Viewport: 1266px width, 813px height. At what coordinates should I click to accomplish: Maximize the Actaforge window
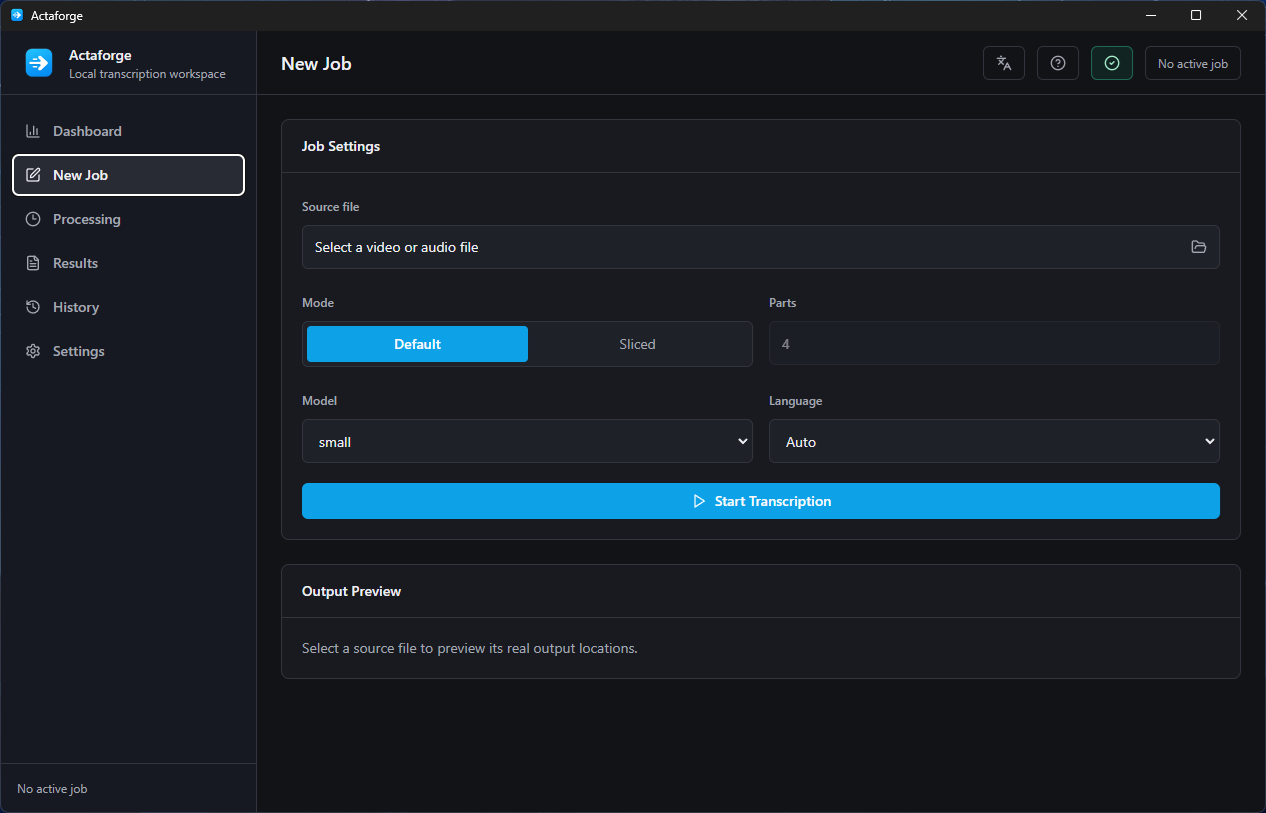1196,15
